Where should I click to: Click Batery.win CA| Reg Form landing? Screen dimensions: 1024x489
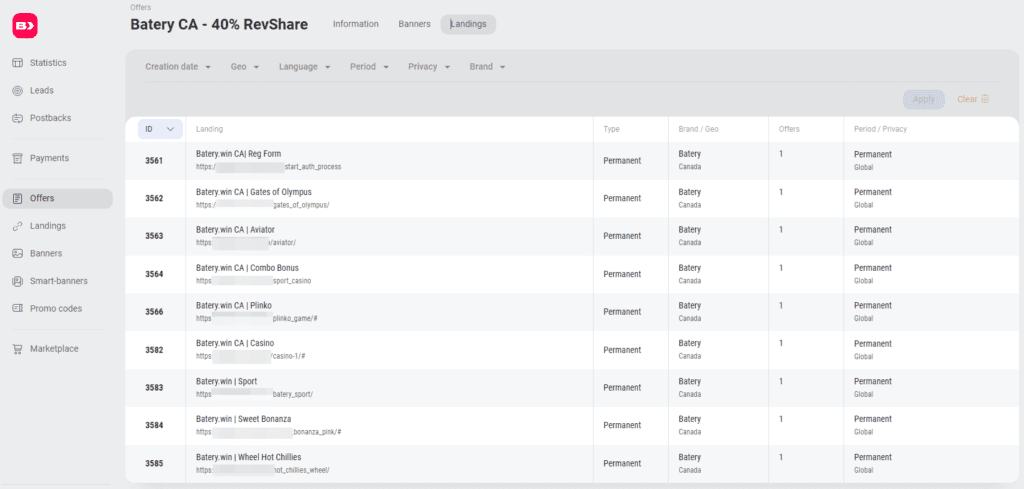(x=238, y=154)
